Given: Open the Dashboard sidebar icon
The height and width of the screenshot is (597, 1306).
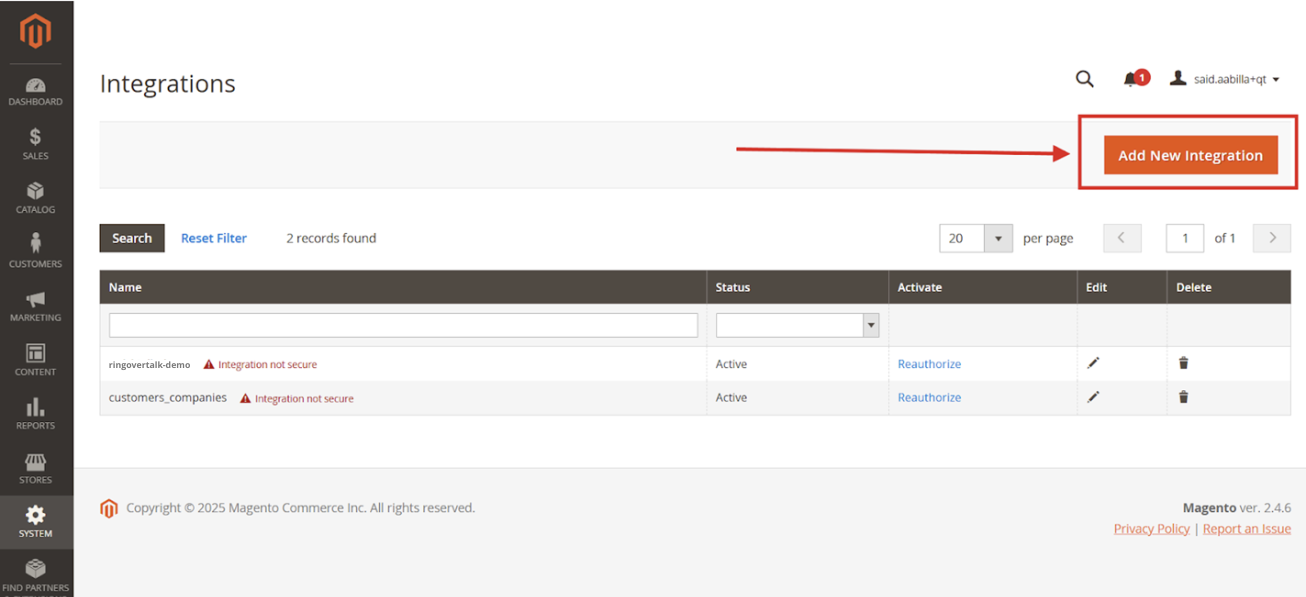Looking at the screenshot, I should click(x=36, y=91).
